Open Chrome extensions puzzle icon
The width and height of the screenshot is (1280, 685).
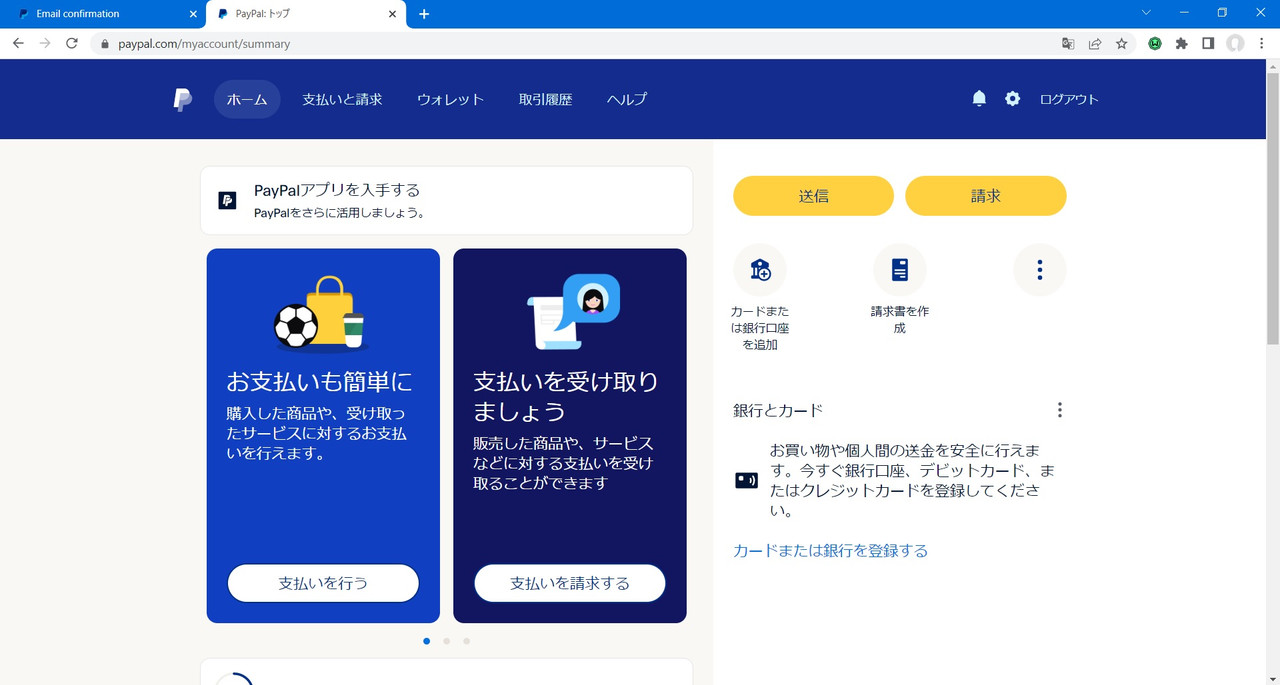(x=1181, y=44)
